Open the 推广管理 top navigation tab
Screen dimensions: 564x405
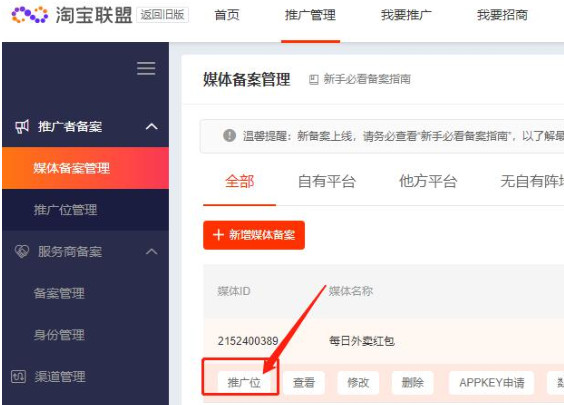click(x=310, y=15)
